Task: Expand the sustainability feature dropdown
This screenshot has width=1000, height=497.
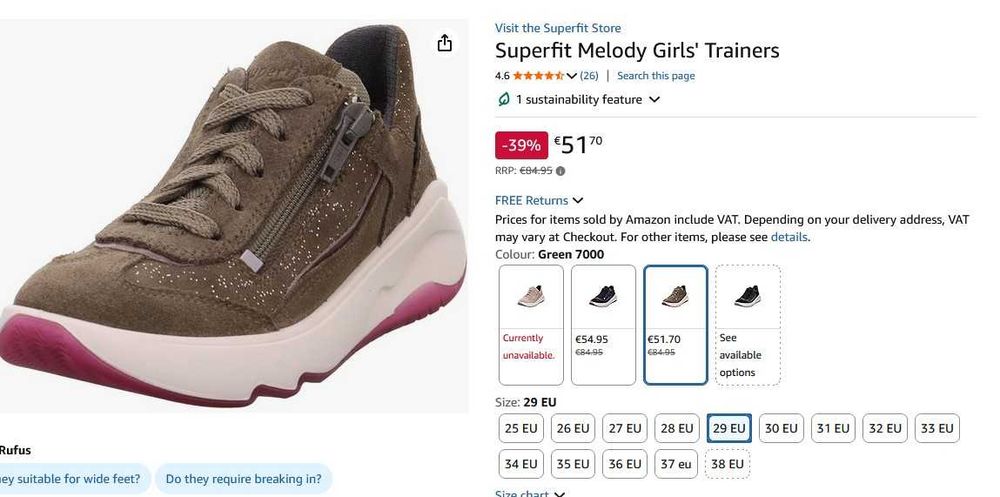Action: (x=654, y=100)
